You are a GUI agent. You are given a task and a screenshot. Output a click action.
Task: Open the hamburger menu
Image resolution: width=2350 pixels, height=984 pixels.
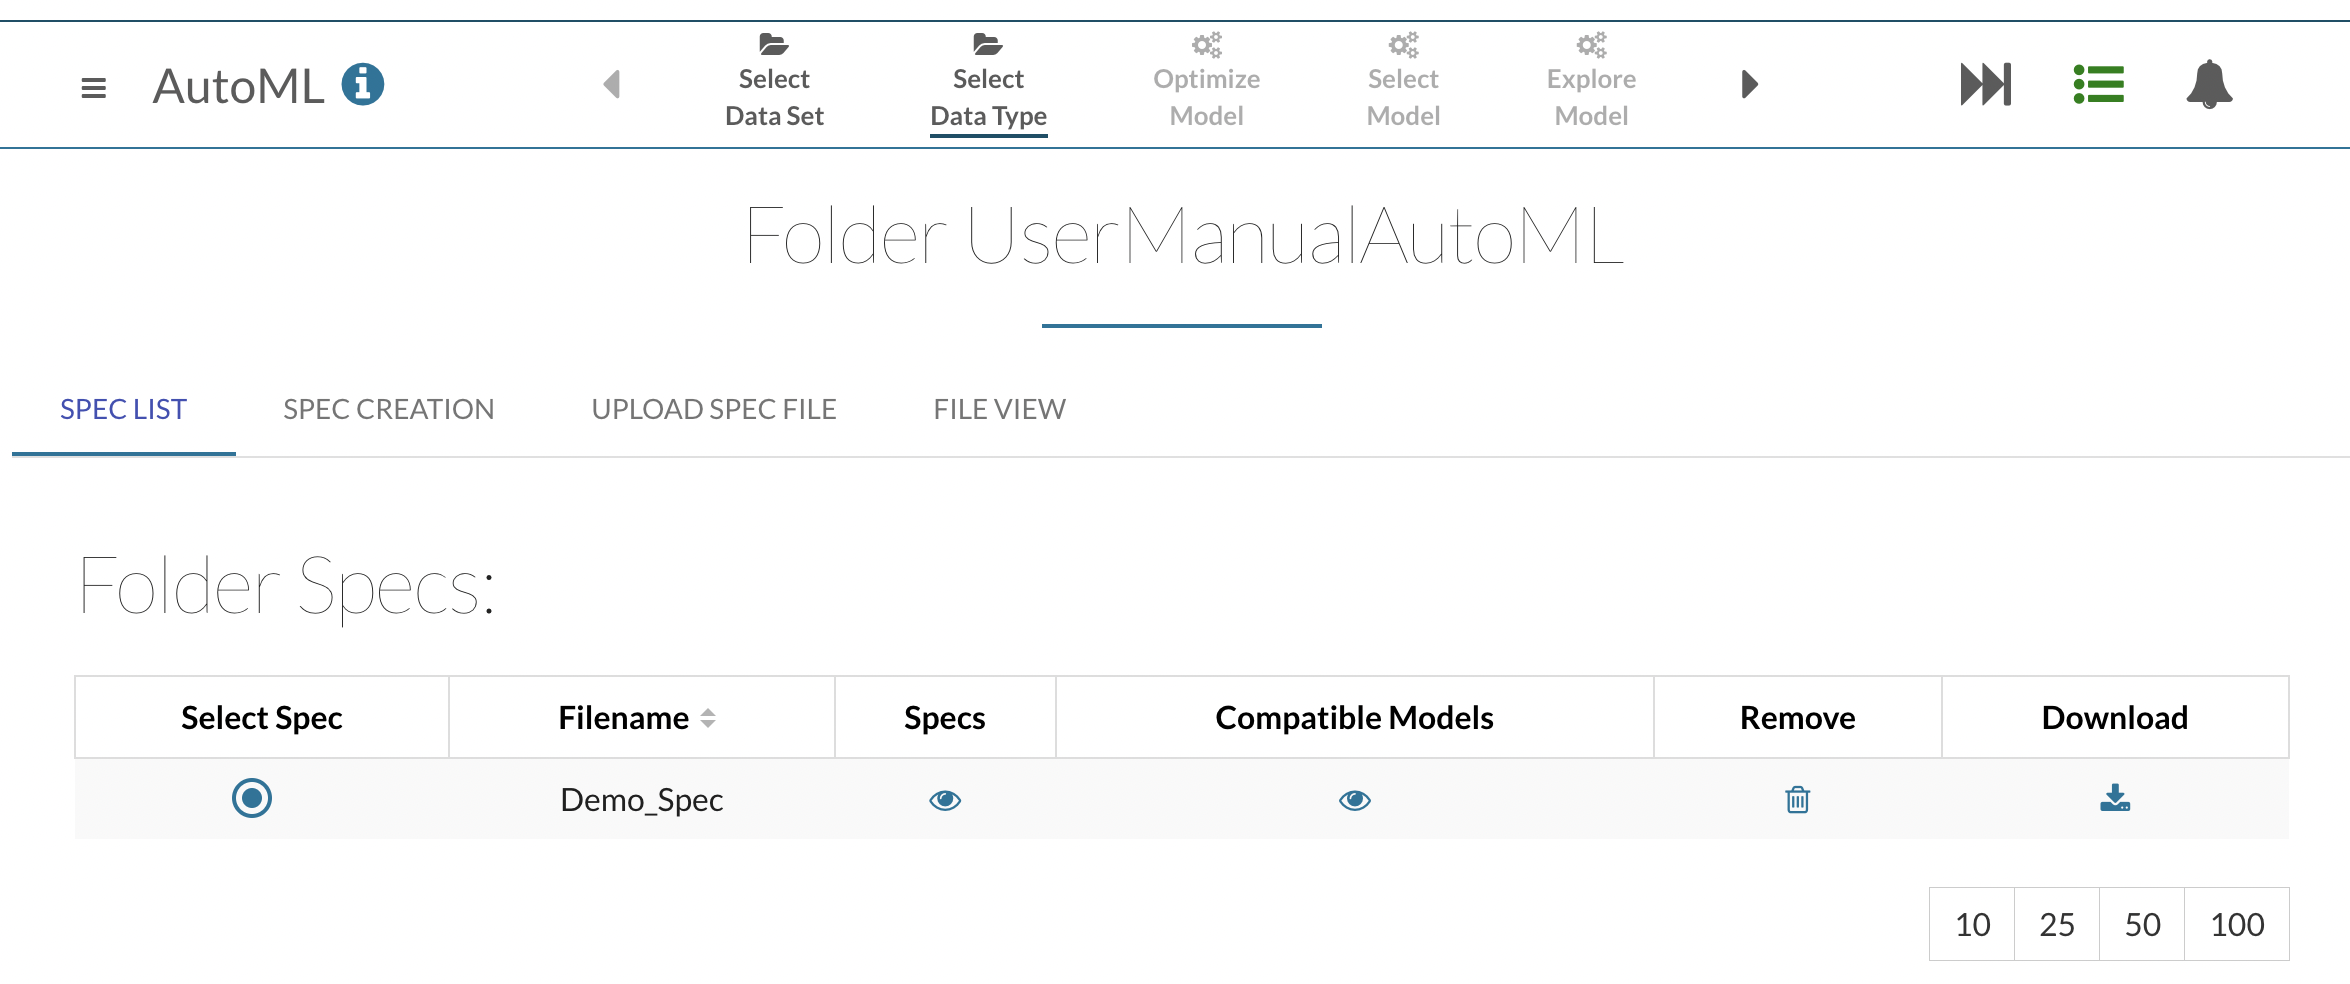coord(93,88)
